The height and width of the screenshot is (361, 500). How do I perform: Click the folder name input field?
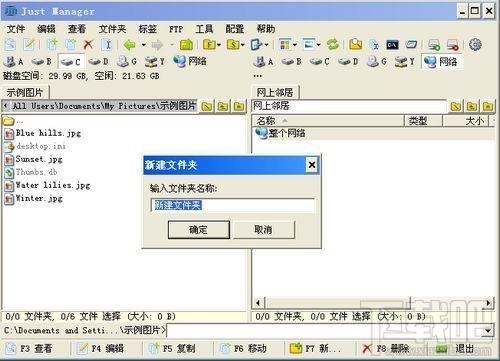[x=233, y=205]
